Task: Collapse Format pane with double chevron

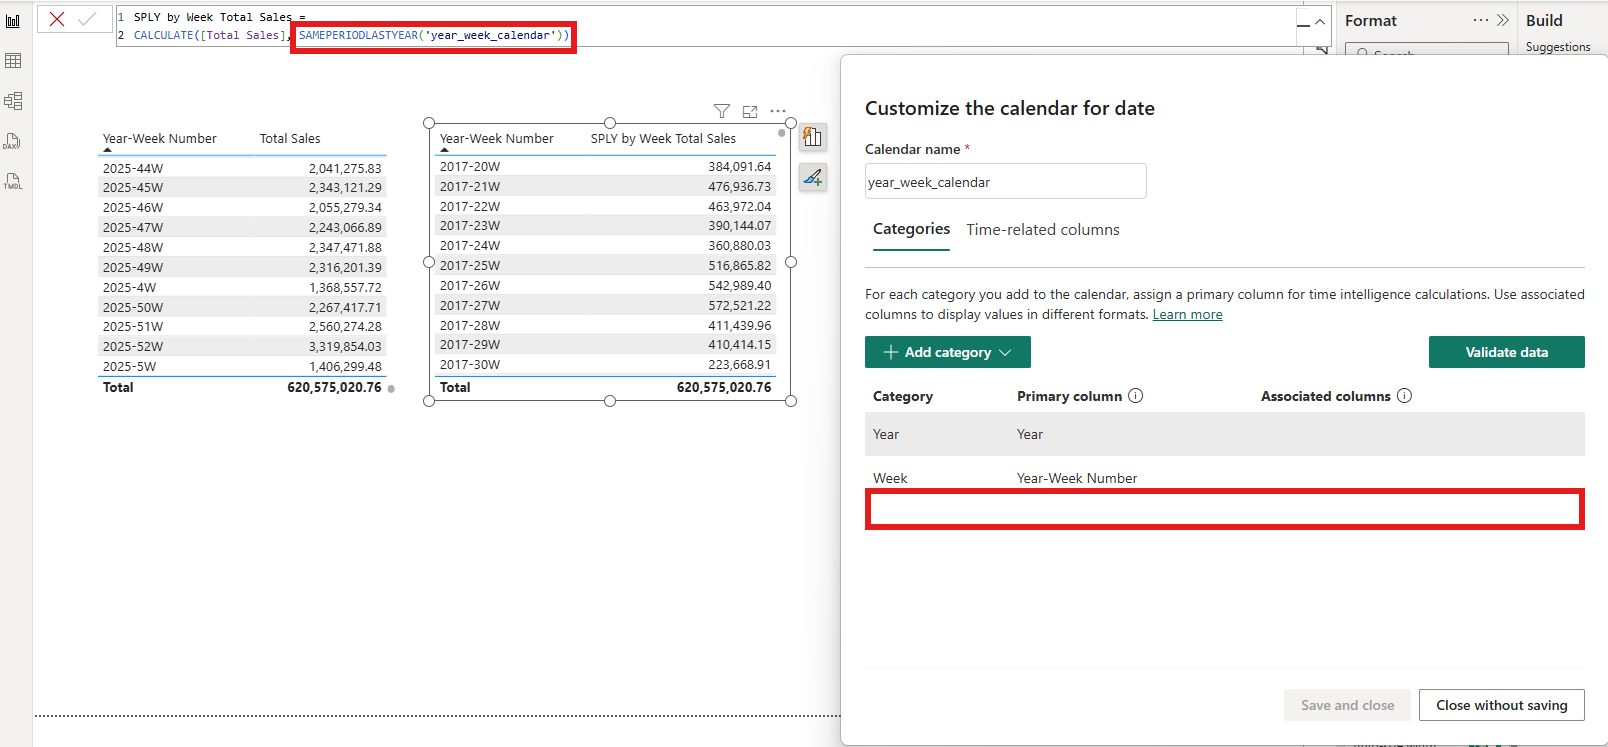Action: [1502, 20]
